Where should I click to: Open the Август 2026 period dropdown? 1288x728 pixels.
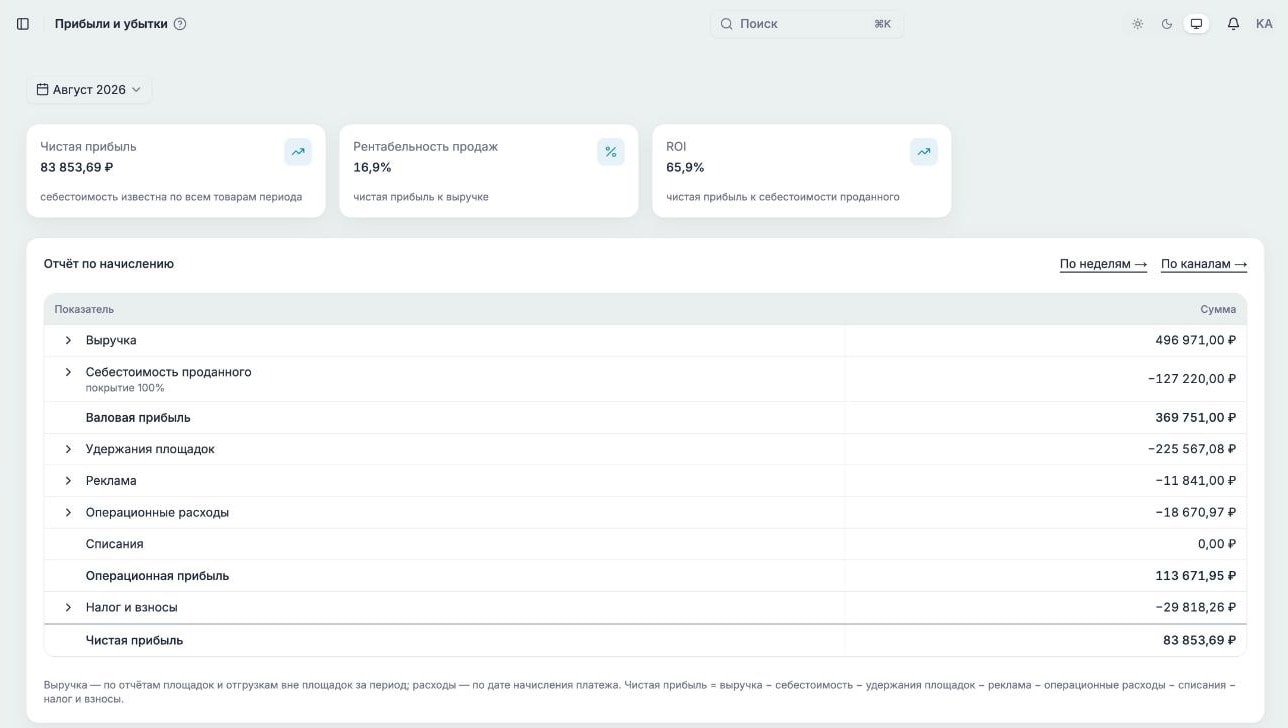[89, 90]
